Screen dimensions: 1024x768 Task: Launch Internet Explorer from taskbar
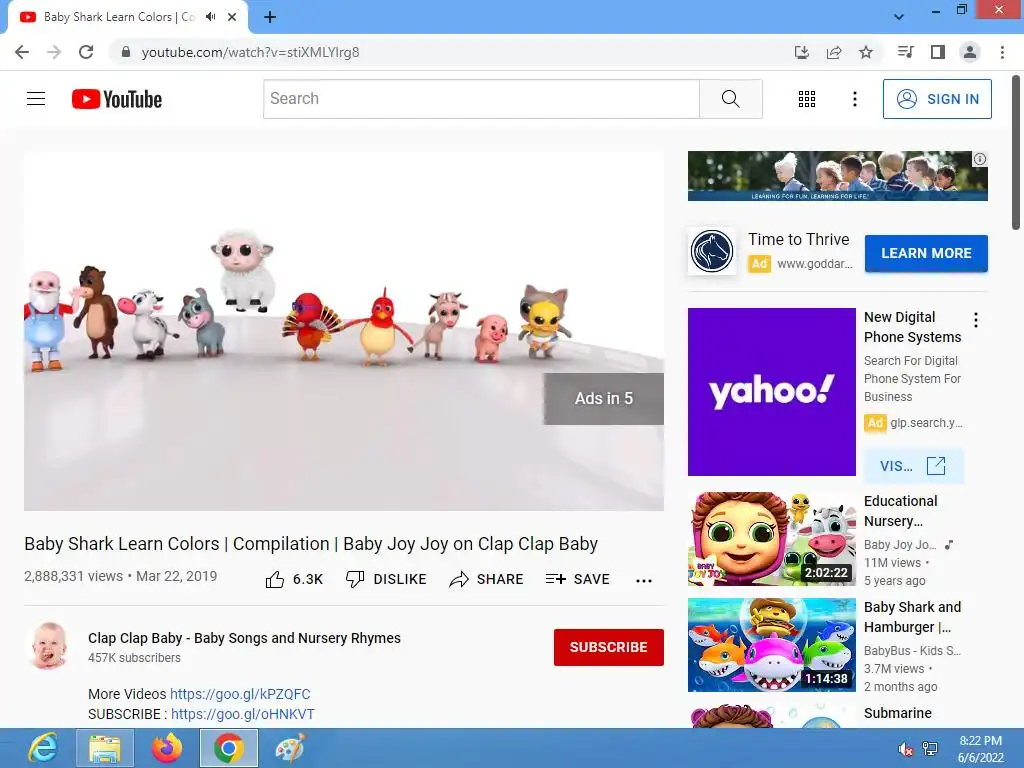pyautogui.click(x=42, y=748)
